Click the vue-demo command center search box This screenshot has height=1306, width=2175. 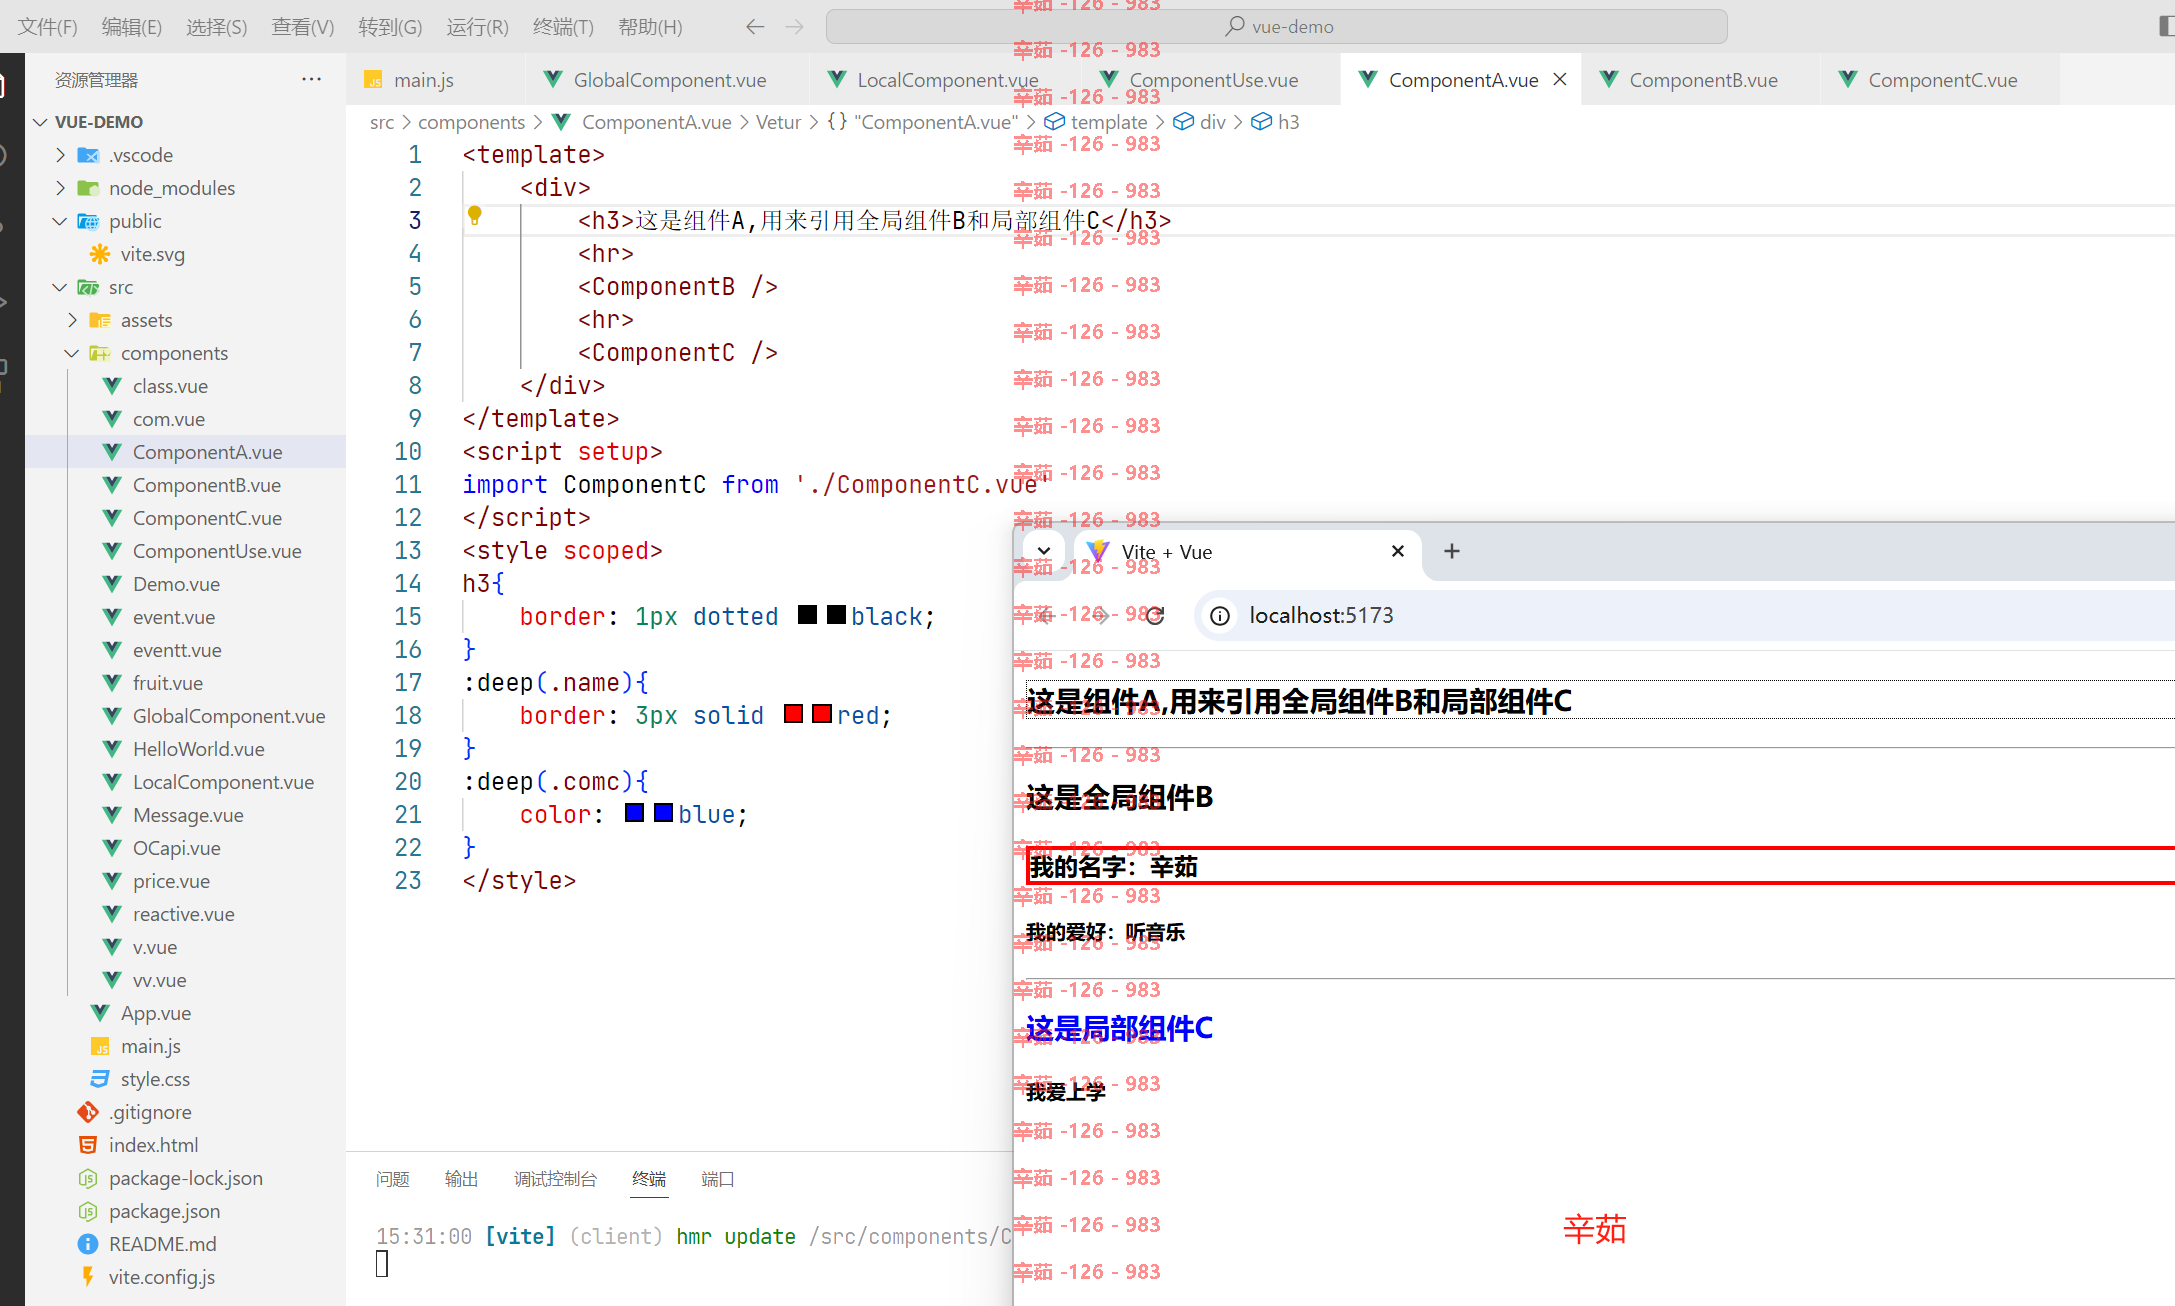pos(1277,27)
